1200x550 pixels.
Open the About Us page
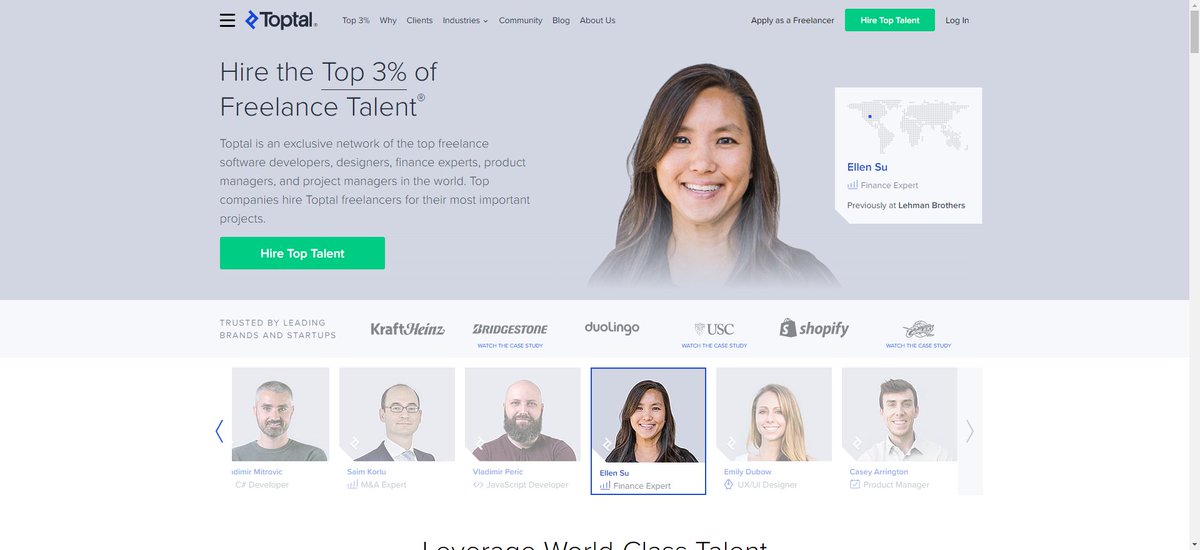598,20
